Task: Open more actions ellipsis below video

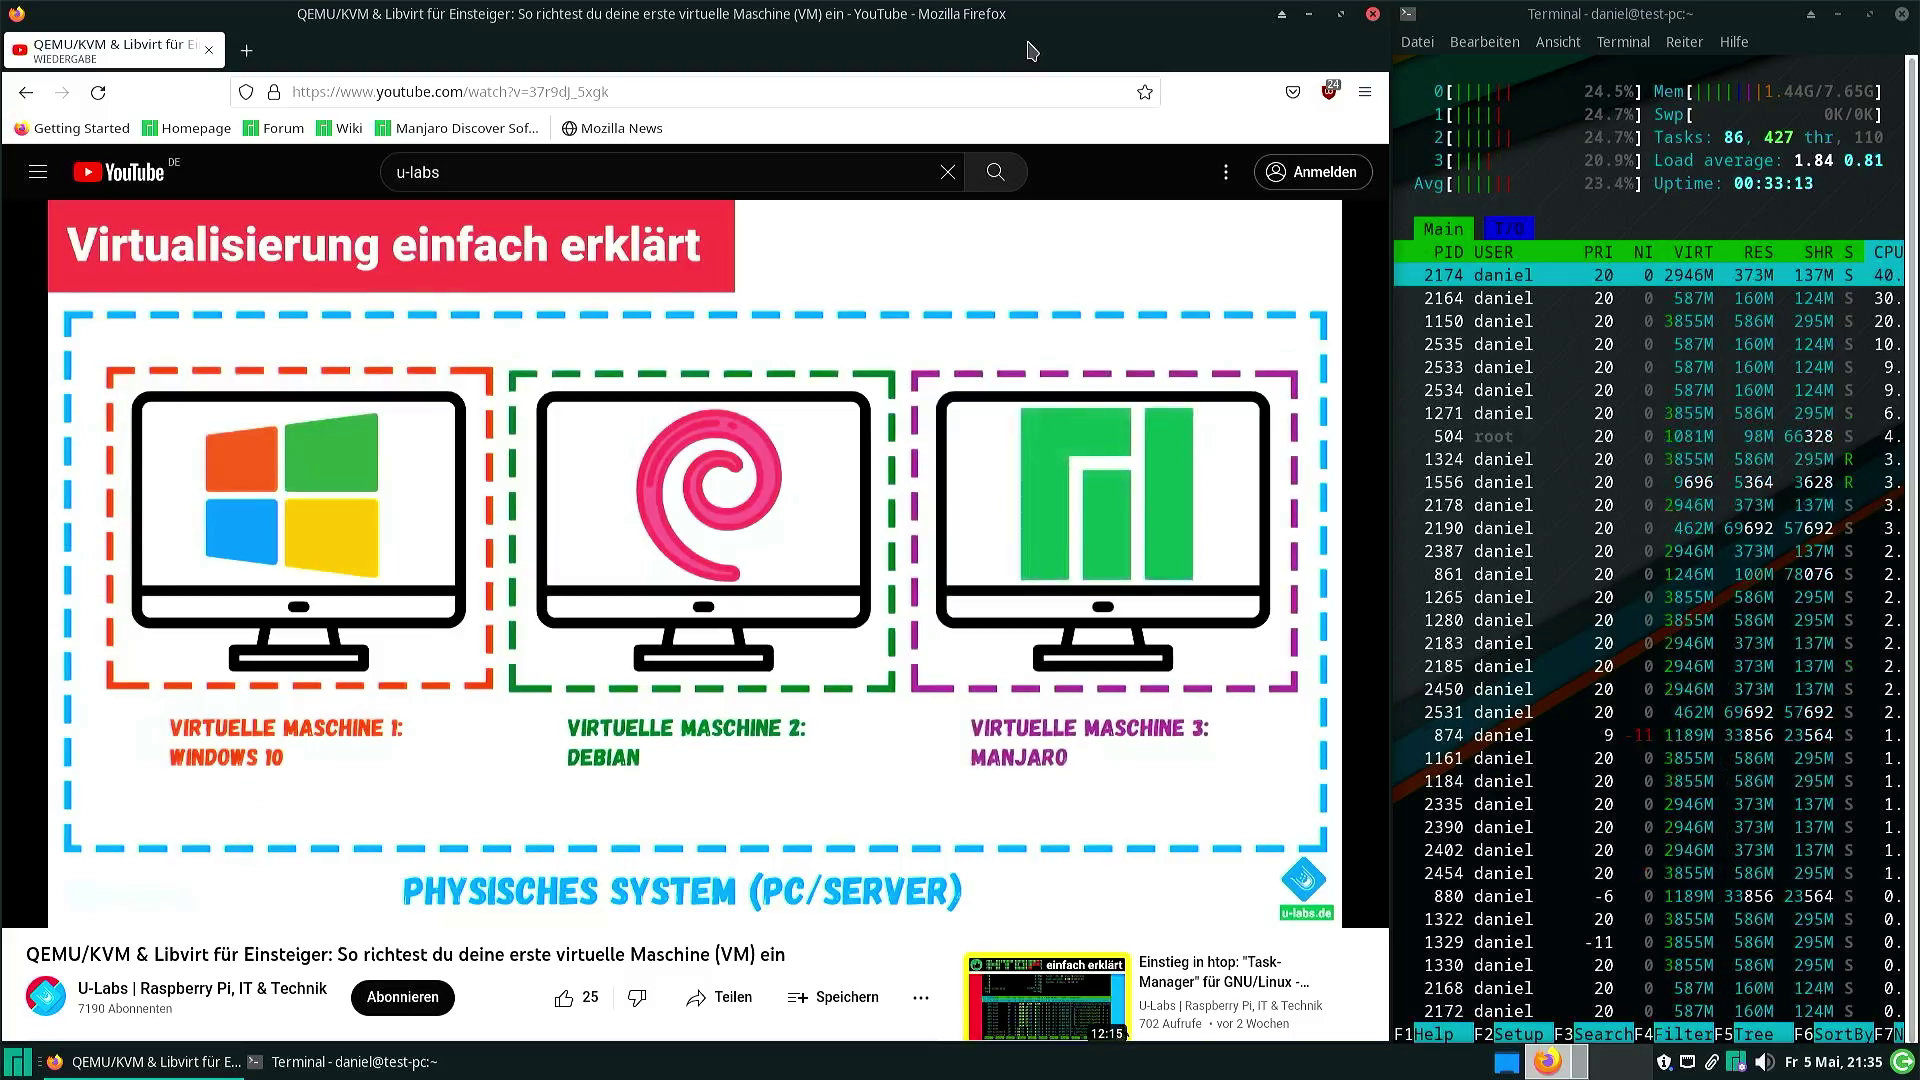Action: [921, 997]
